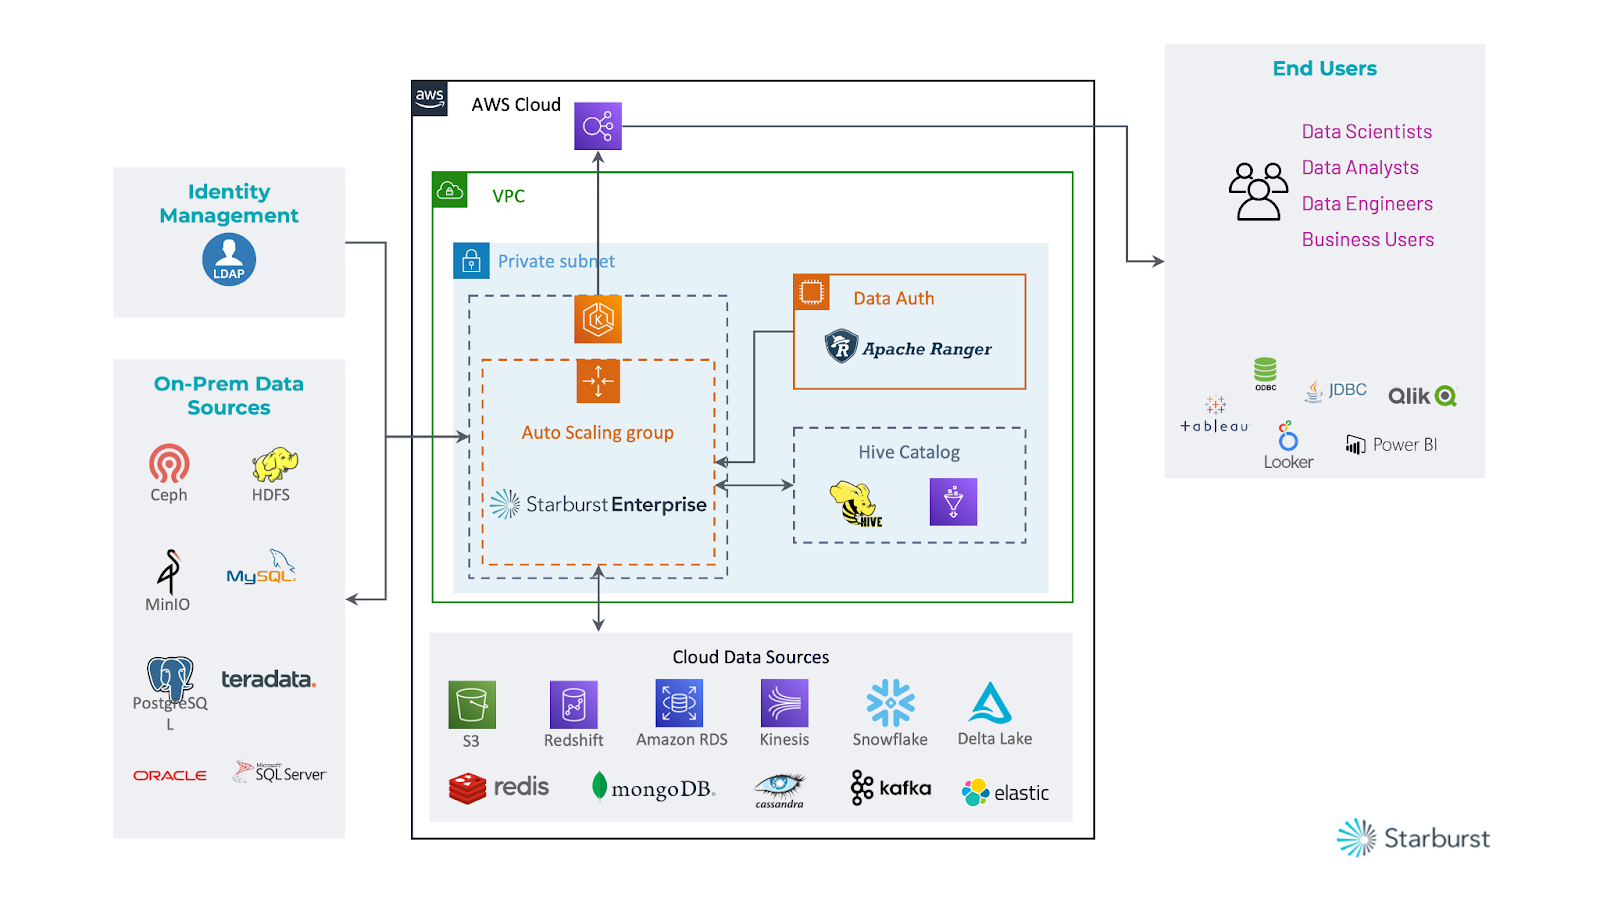Select the Looker logo
The height and width of the screenshot is (900, 1600).
tap(1288, 446)
